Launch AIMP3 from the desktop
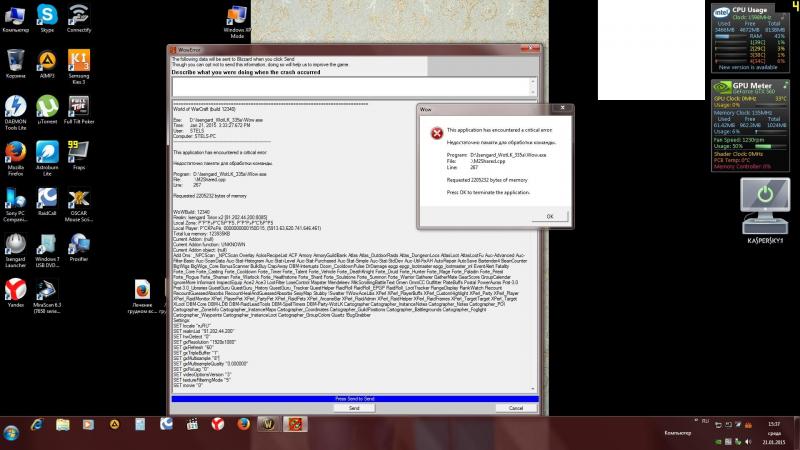The image size is (800, 450). point(47,64)
